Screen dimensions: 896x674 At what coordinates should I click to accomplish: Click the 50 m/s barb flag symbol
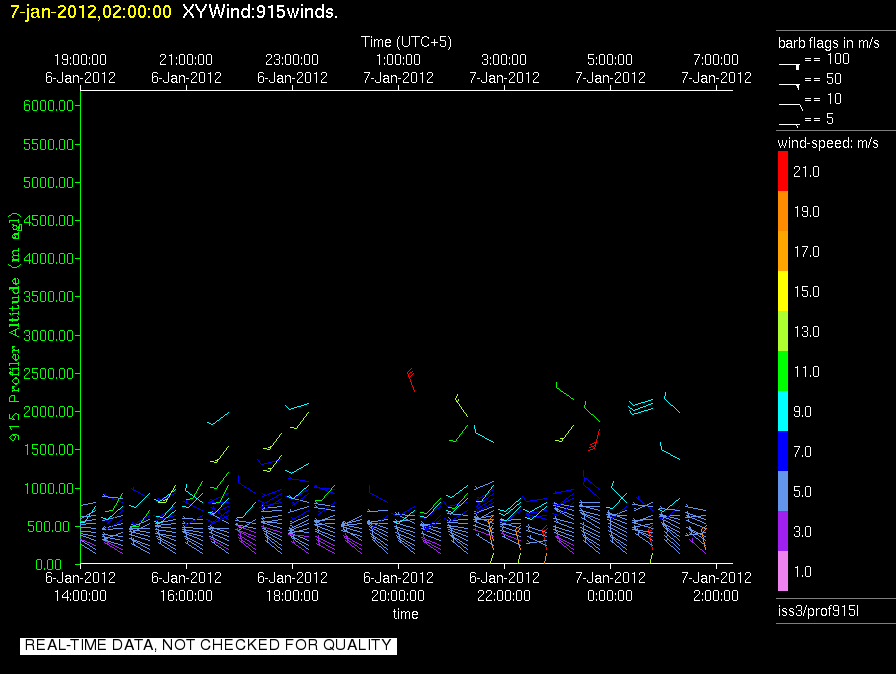pos(790,86)
